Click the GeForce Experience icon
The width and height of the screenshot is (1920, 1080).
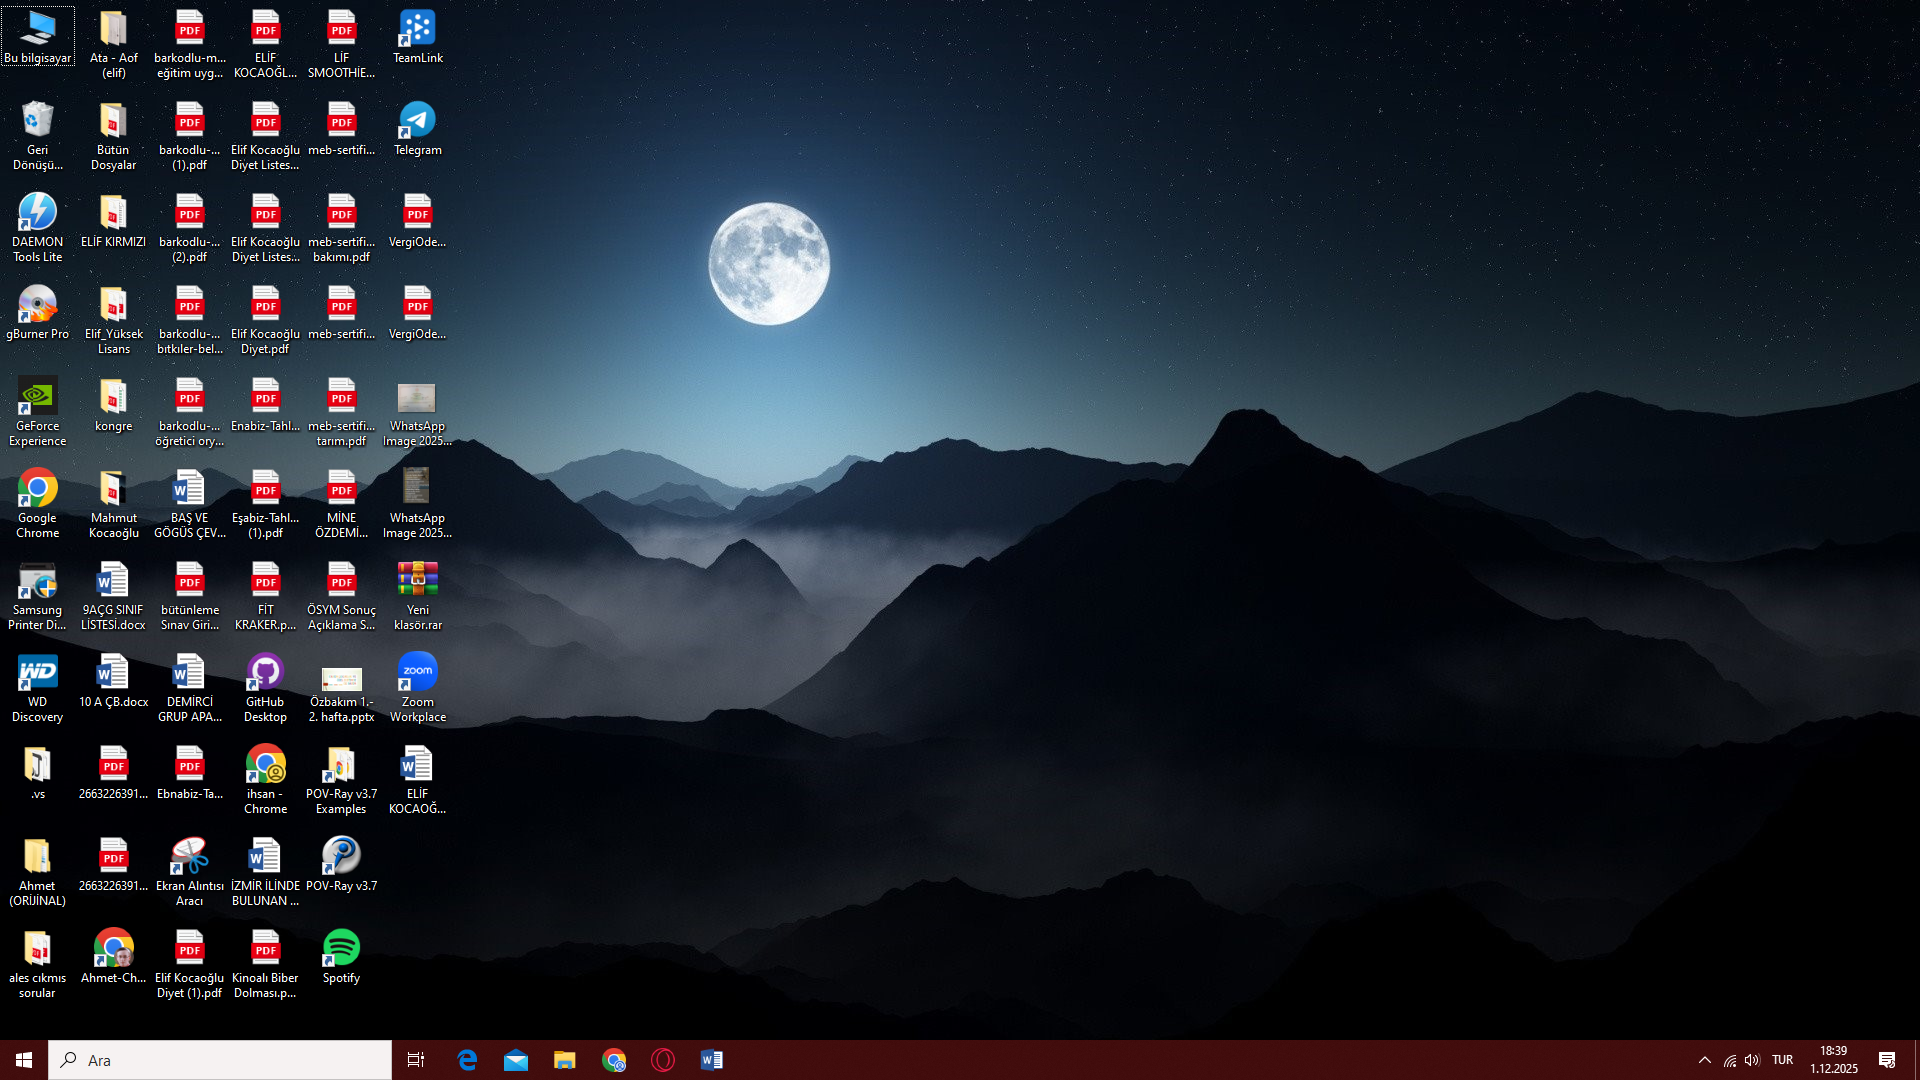point(37,398)
